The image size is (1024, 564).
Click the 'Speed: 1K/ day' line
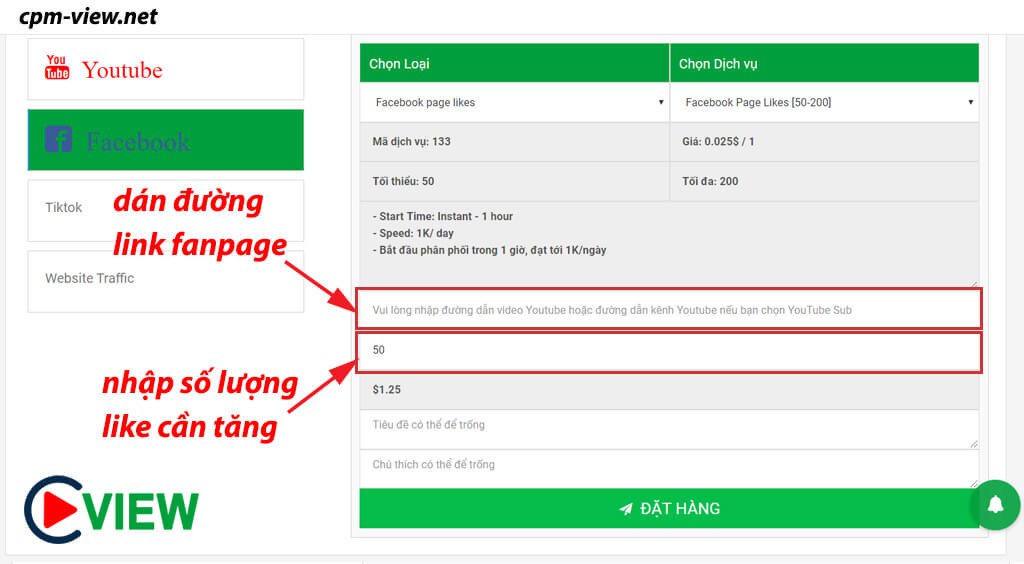pos(413,233)
